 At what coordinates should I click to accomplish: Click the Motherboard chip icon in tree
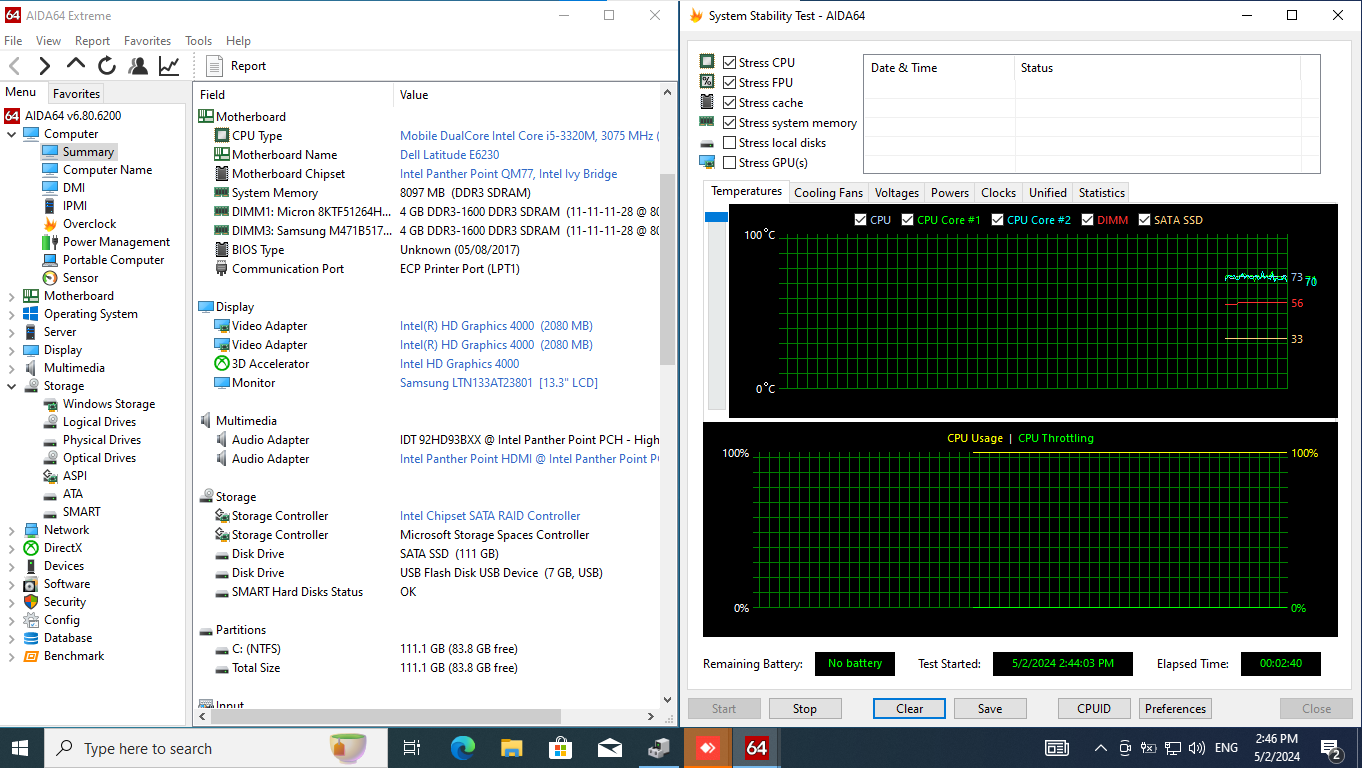(x=31, y=296)
